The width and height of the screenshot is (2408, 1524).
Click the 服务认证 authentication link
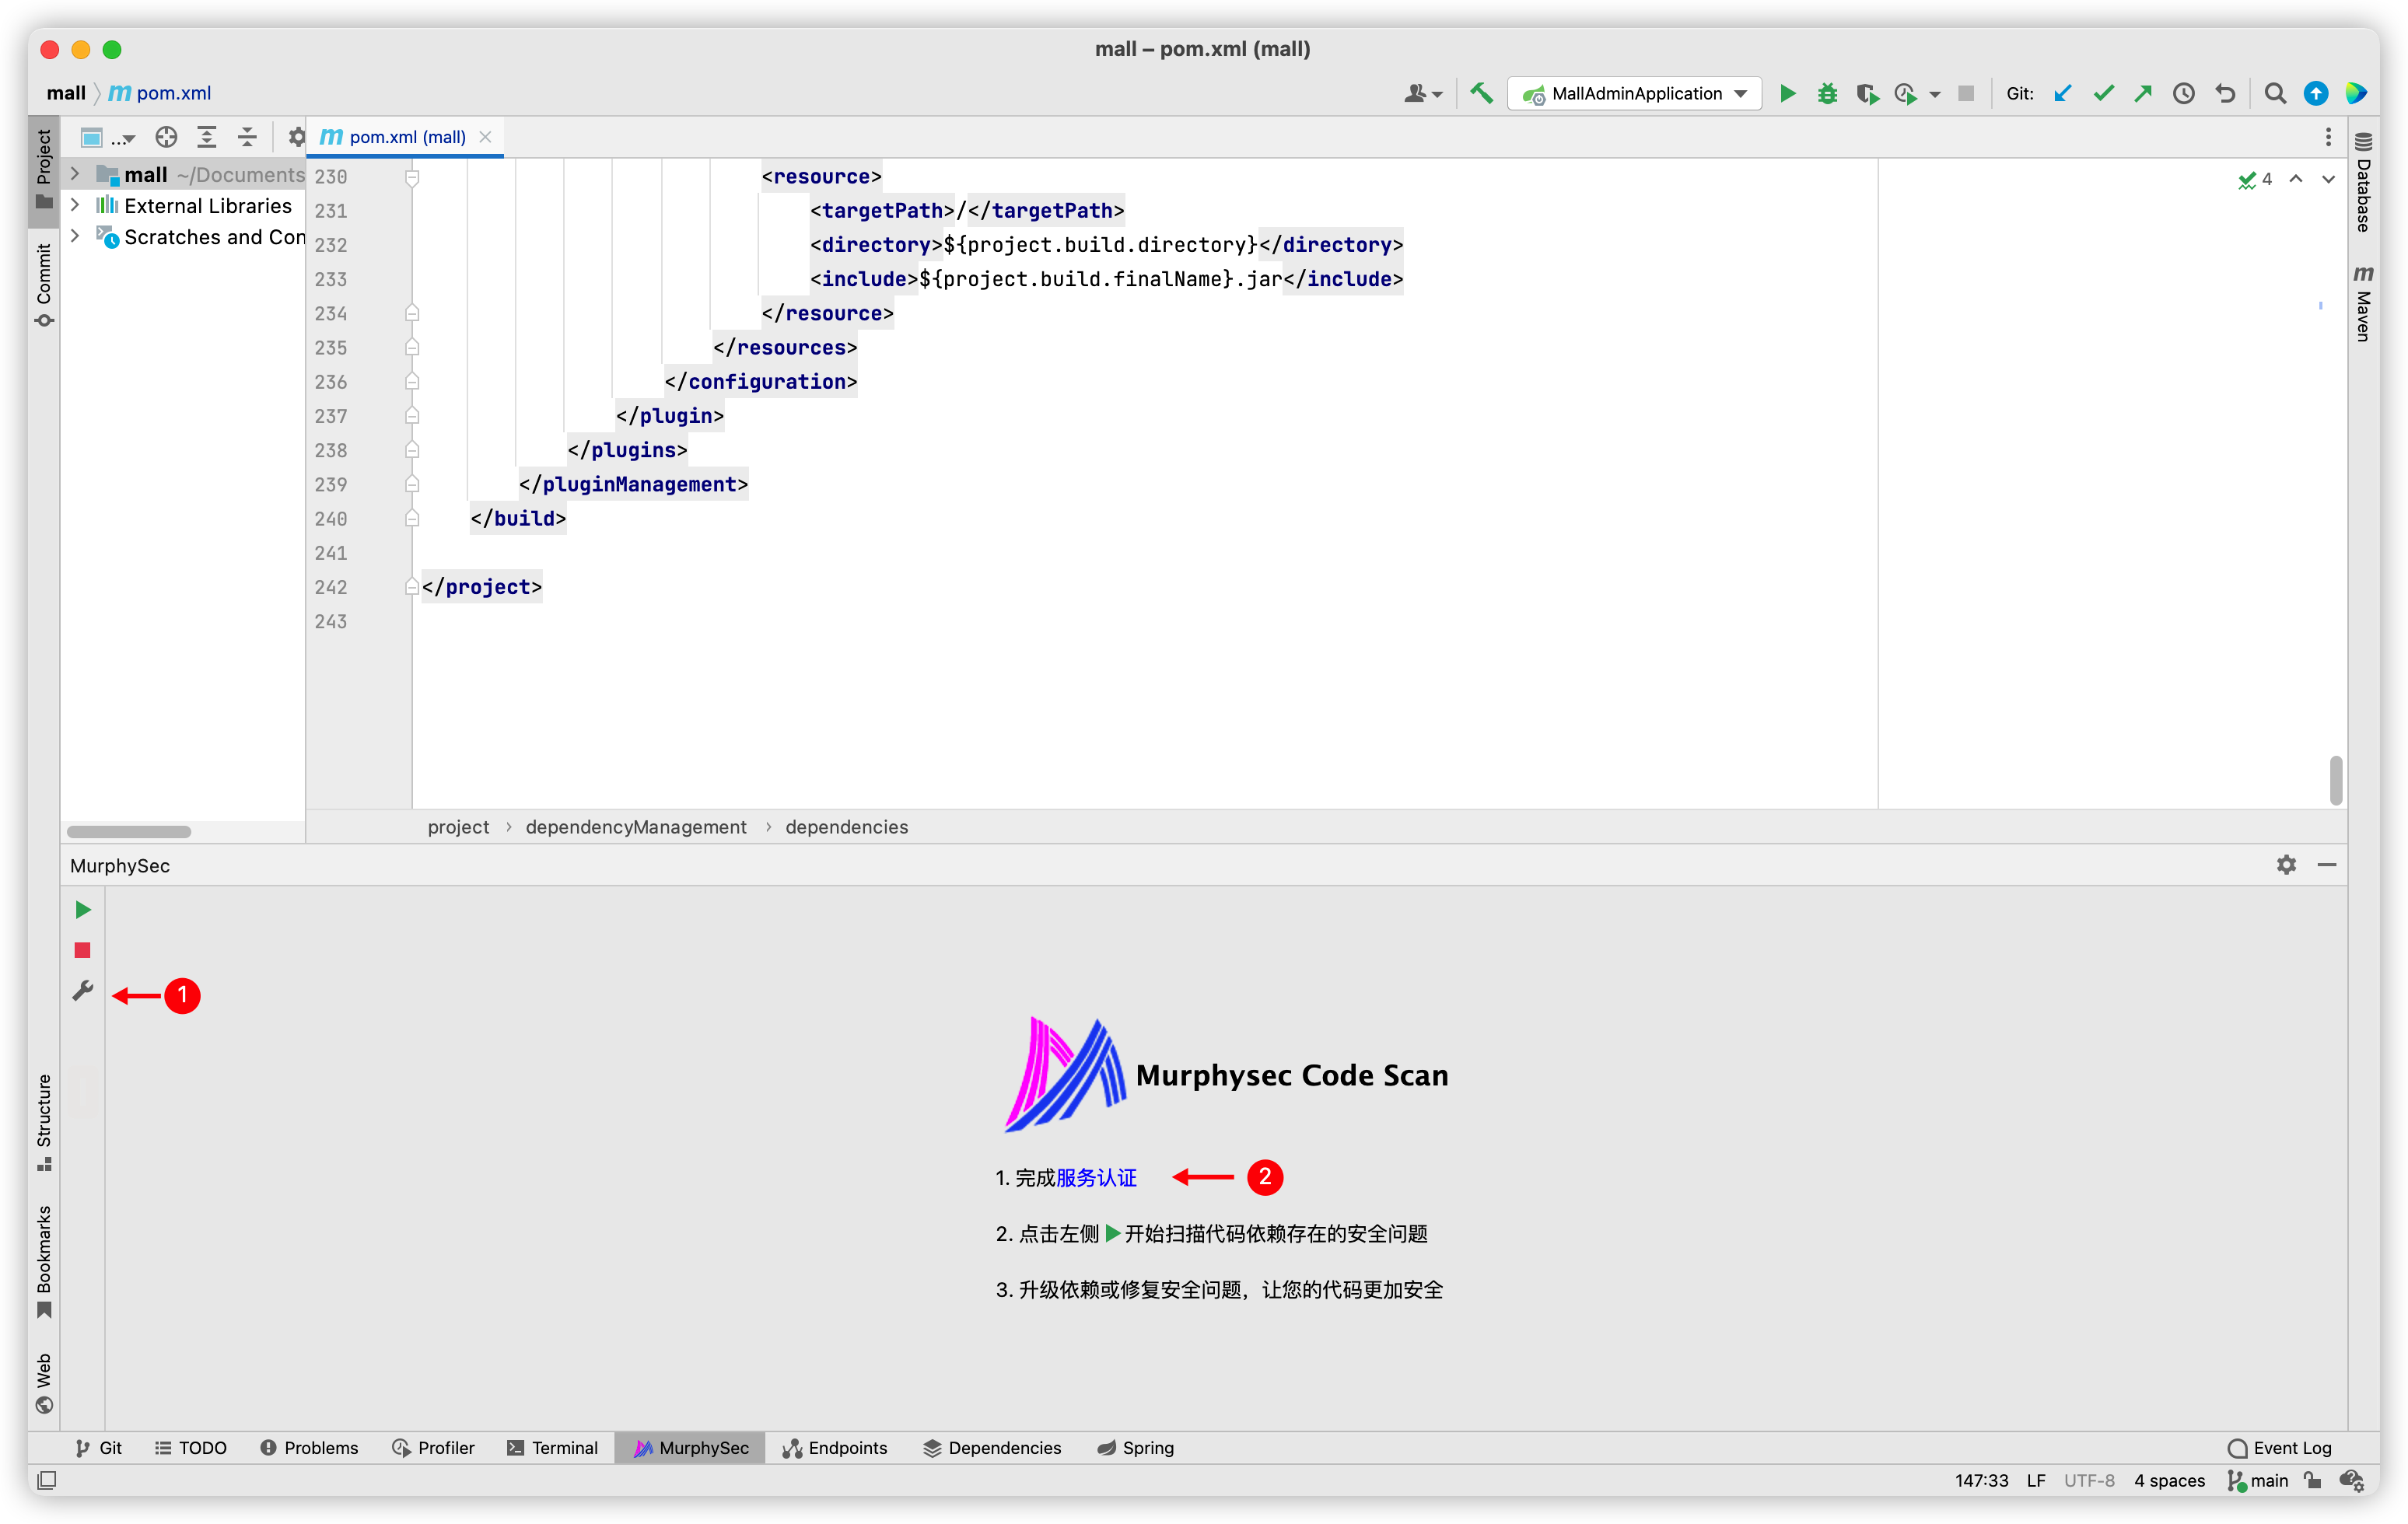click(1096, 1178)
